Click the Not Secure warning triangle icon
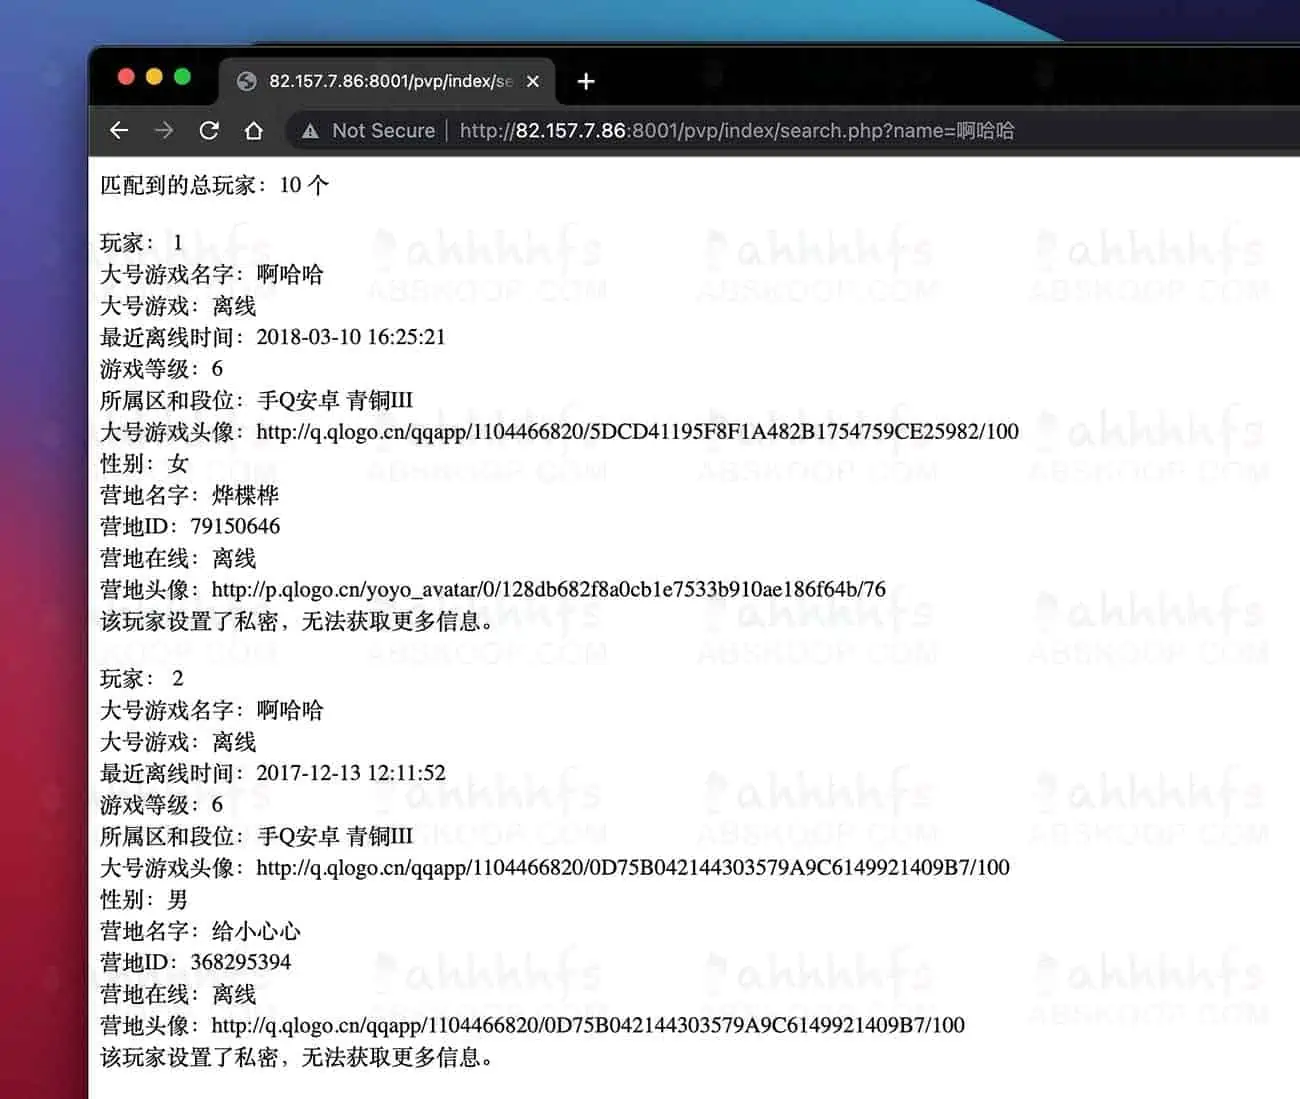Image resolution: width=1300 pixels, height=1099 pixels. 311,130
